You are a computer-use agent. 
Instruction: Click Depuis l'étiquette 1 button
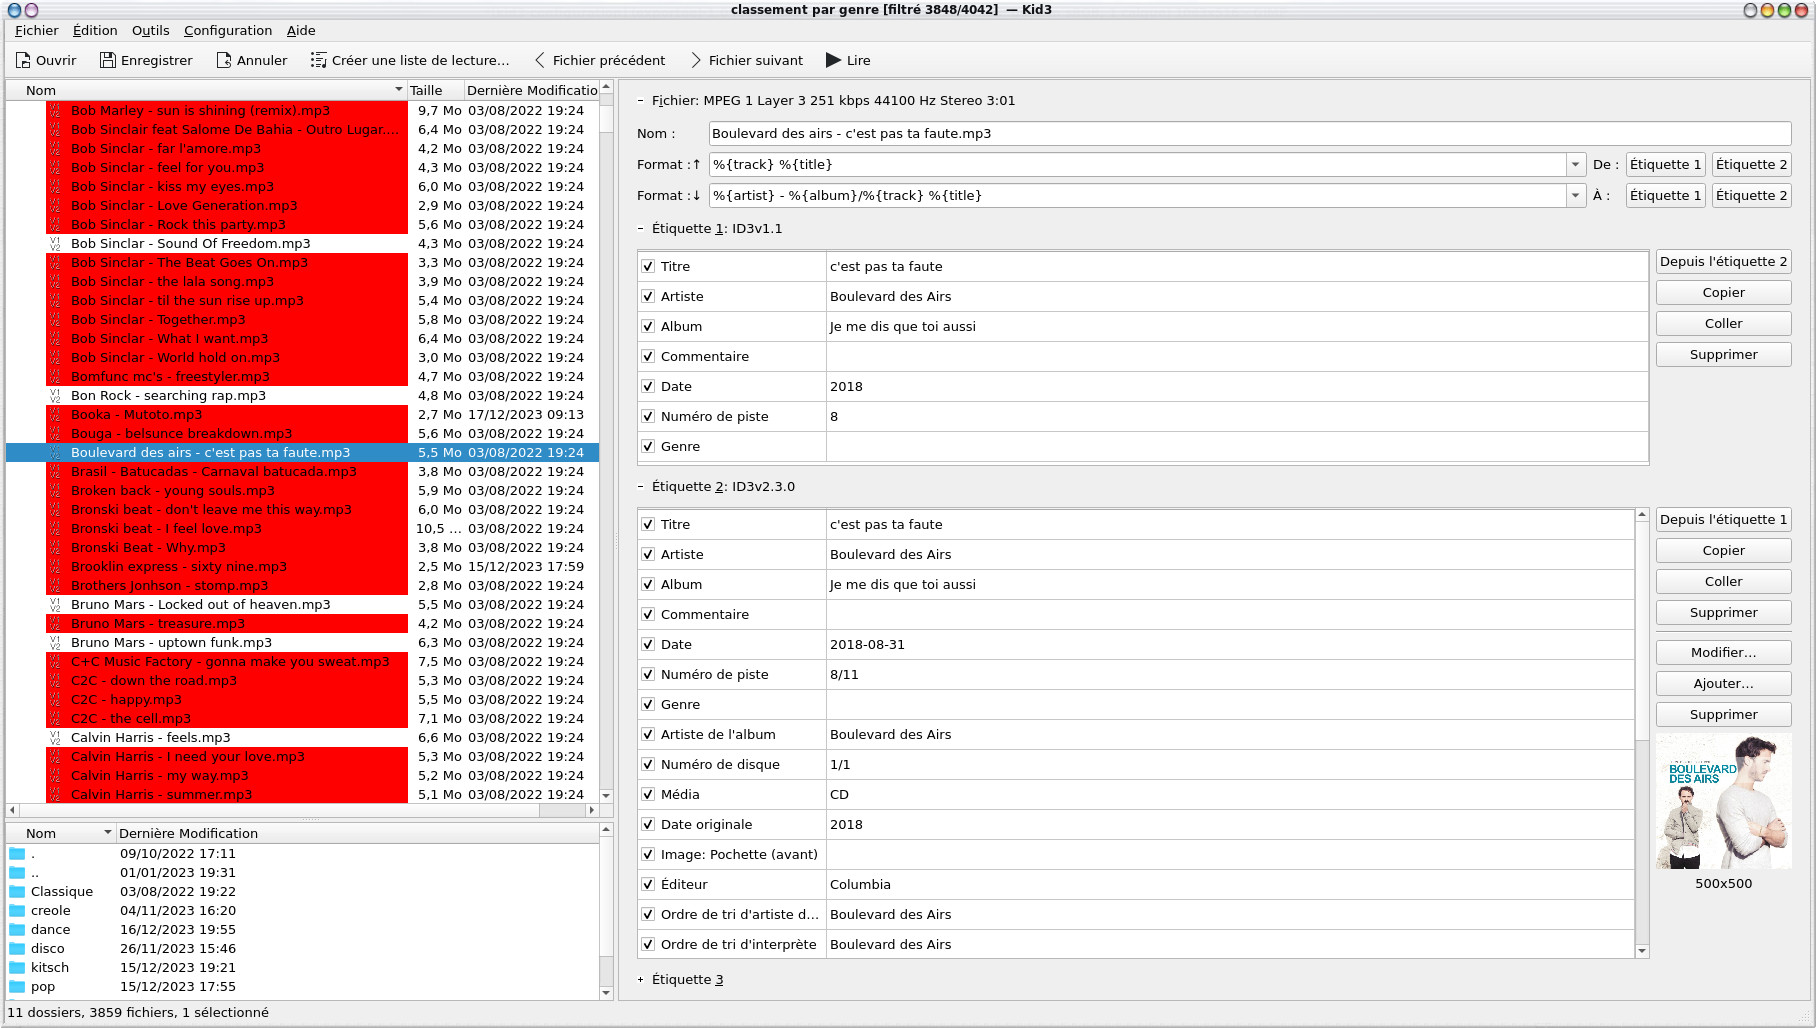click(1723, 520)
